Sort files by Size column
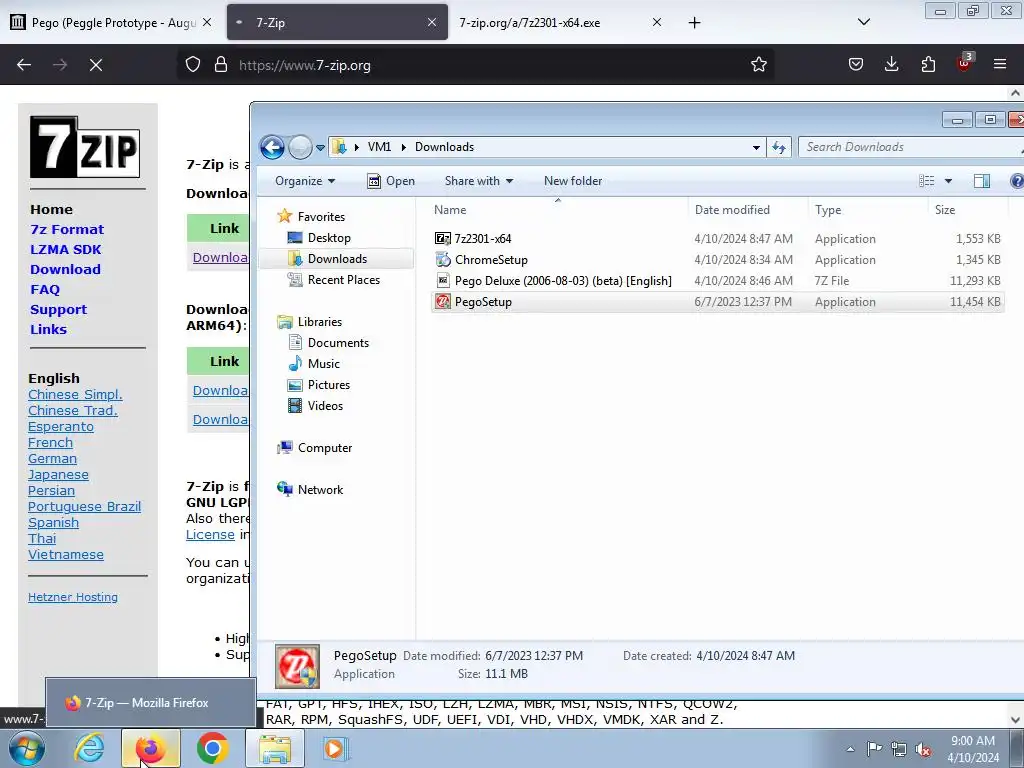 click(x=968, y=210)
